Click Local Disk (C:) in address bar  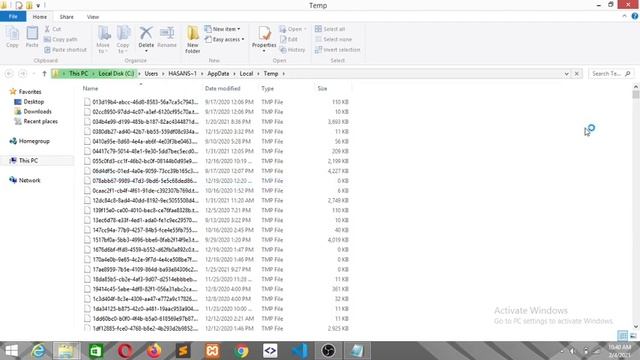pos(116,74)
